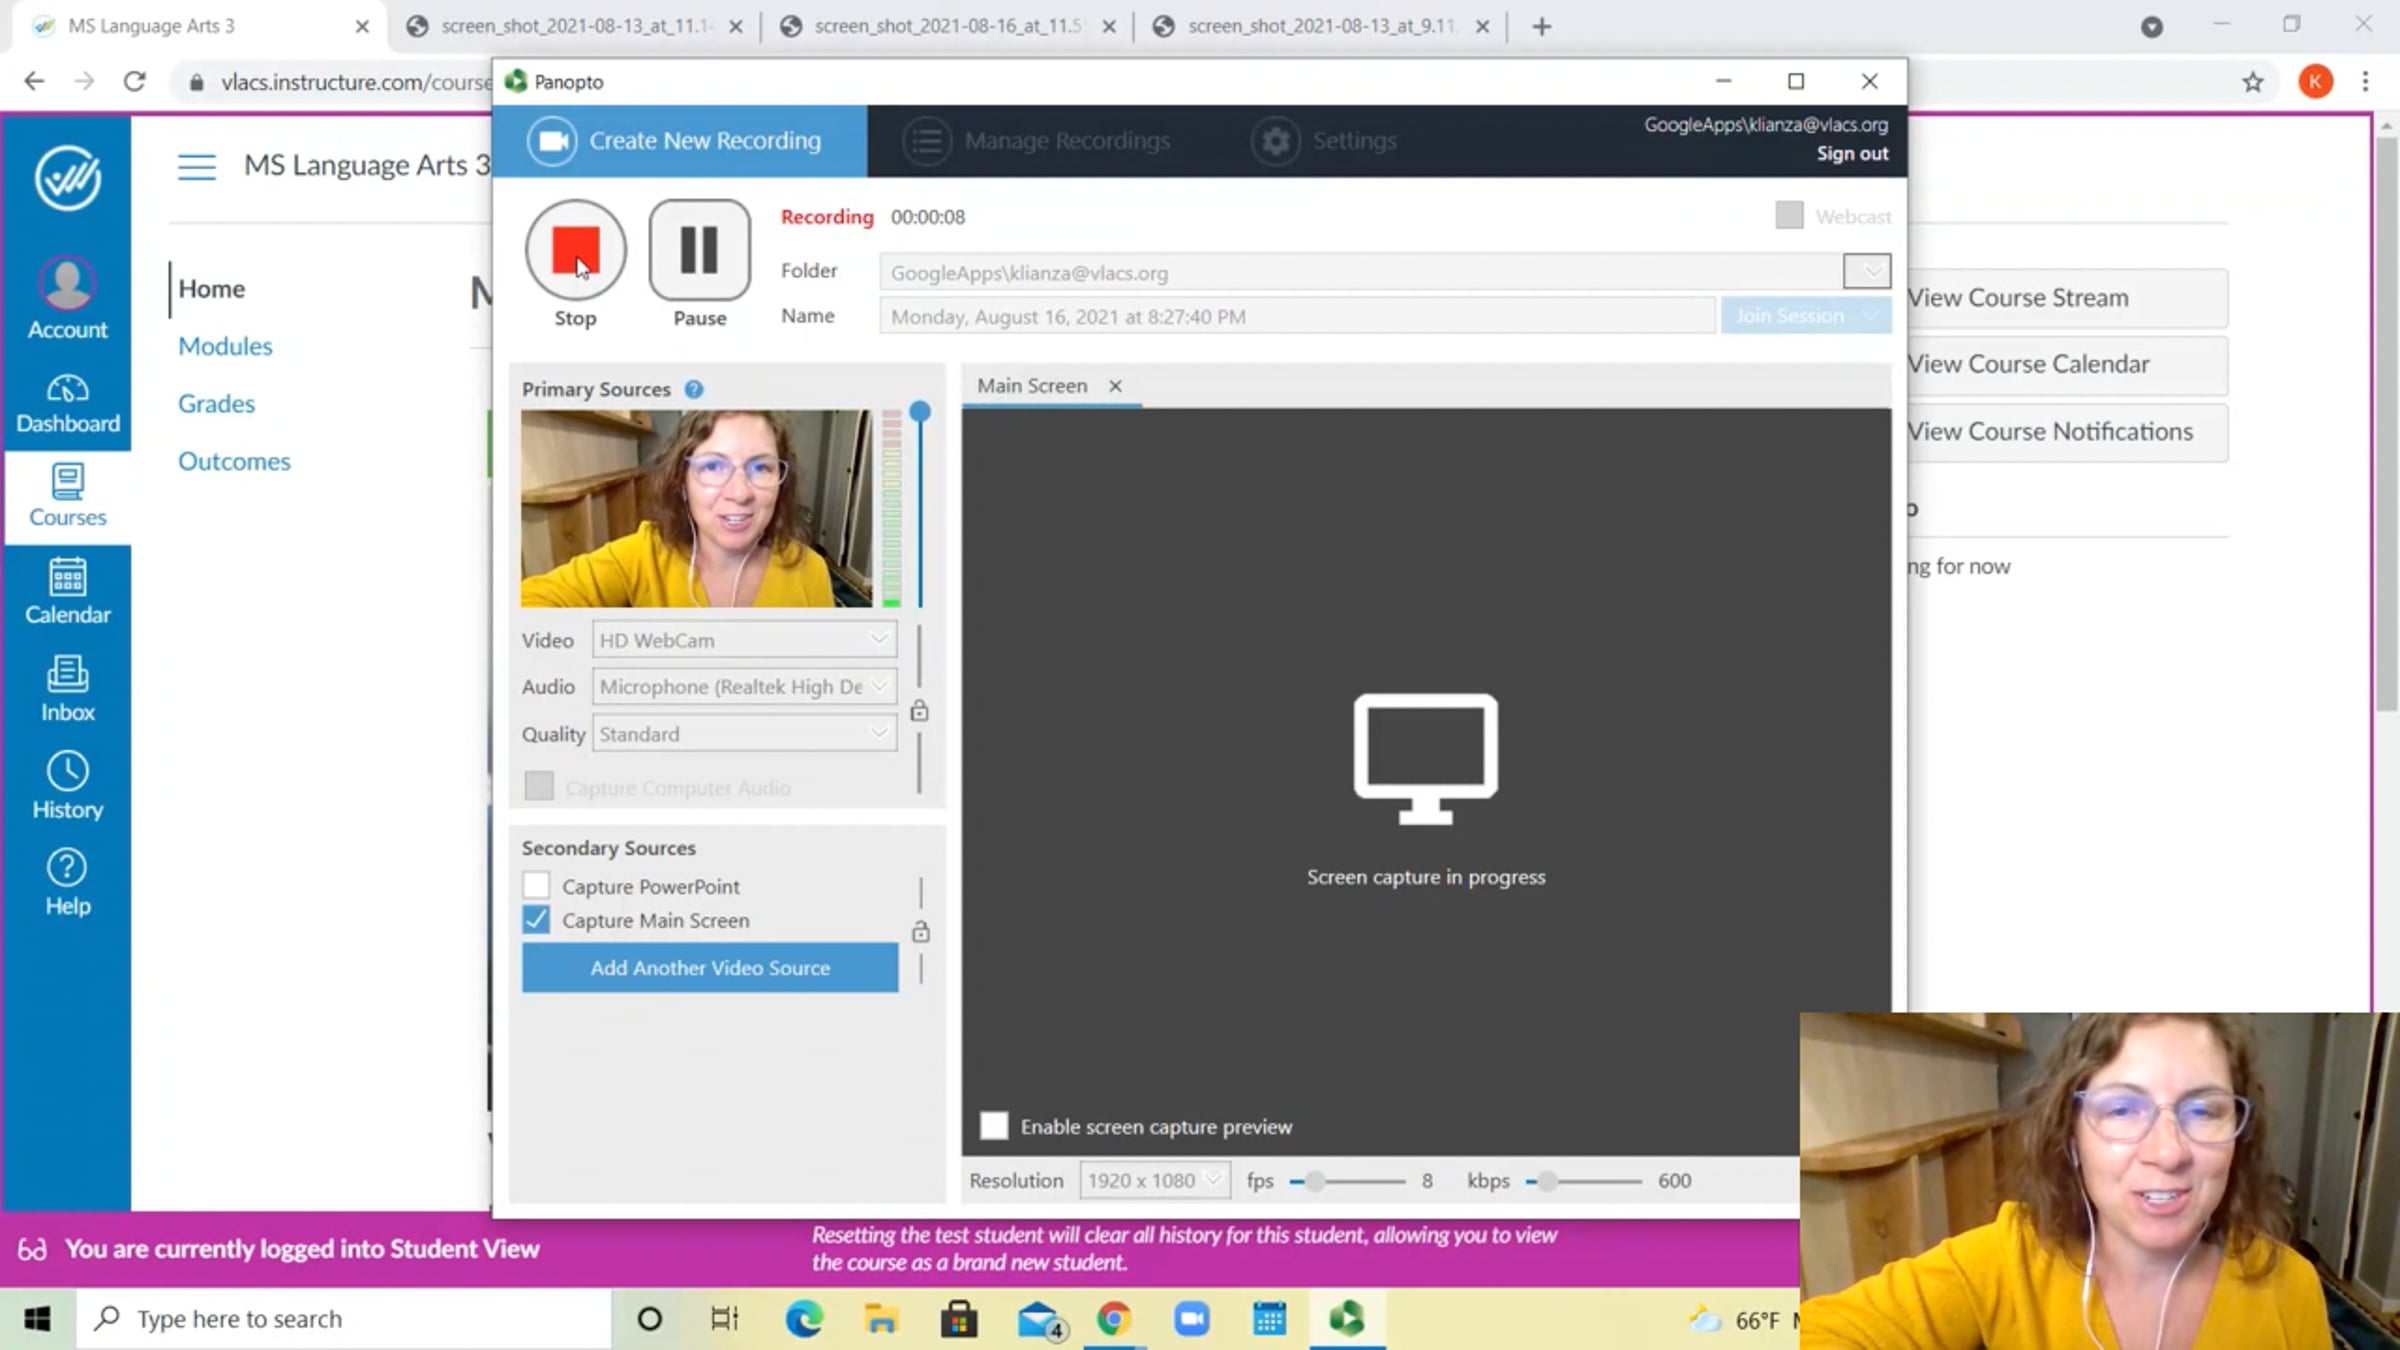Click the fps slider handle

click(x=1315, y=1182)
